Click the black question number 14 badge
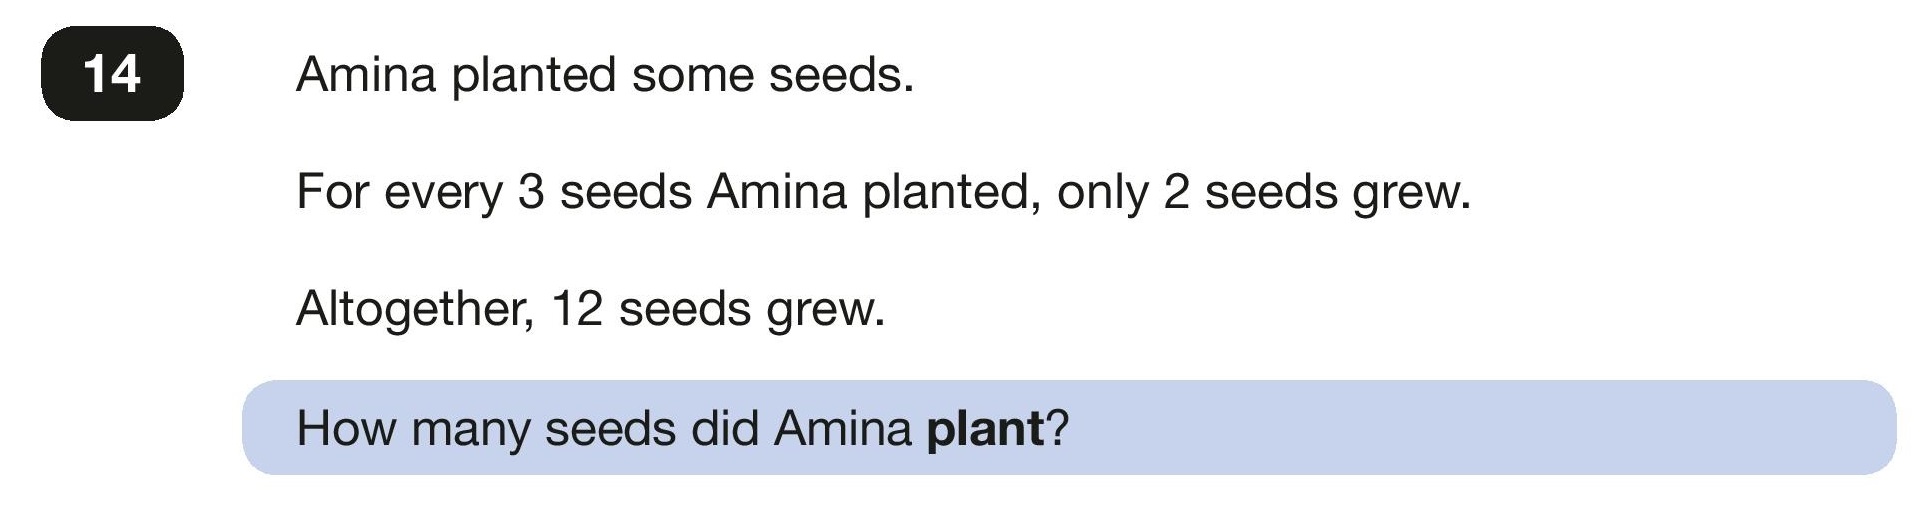Viewport: 1921px width, 513px height. pos(112,74)
